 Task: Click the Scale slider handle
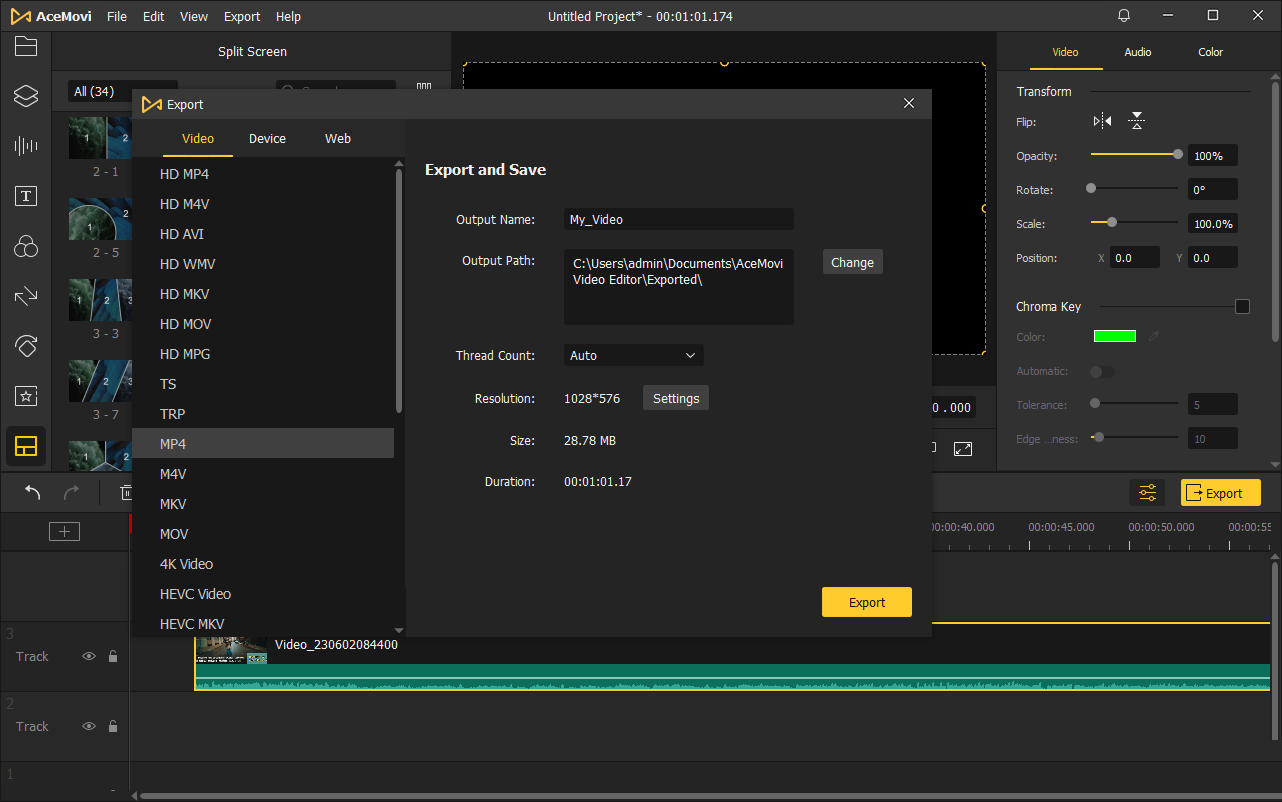point(1112,223)
